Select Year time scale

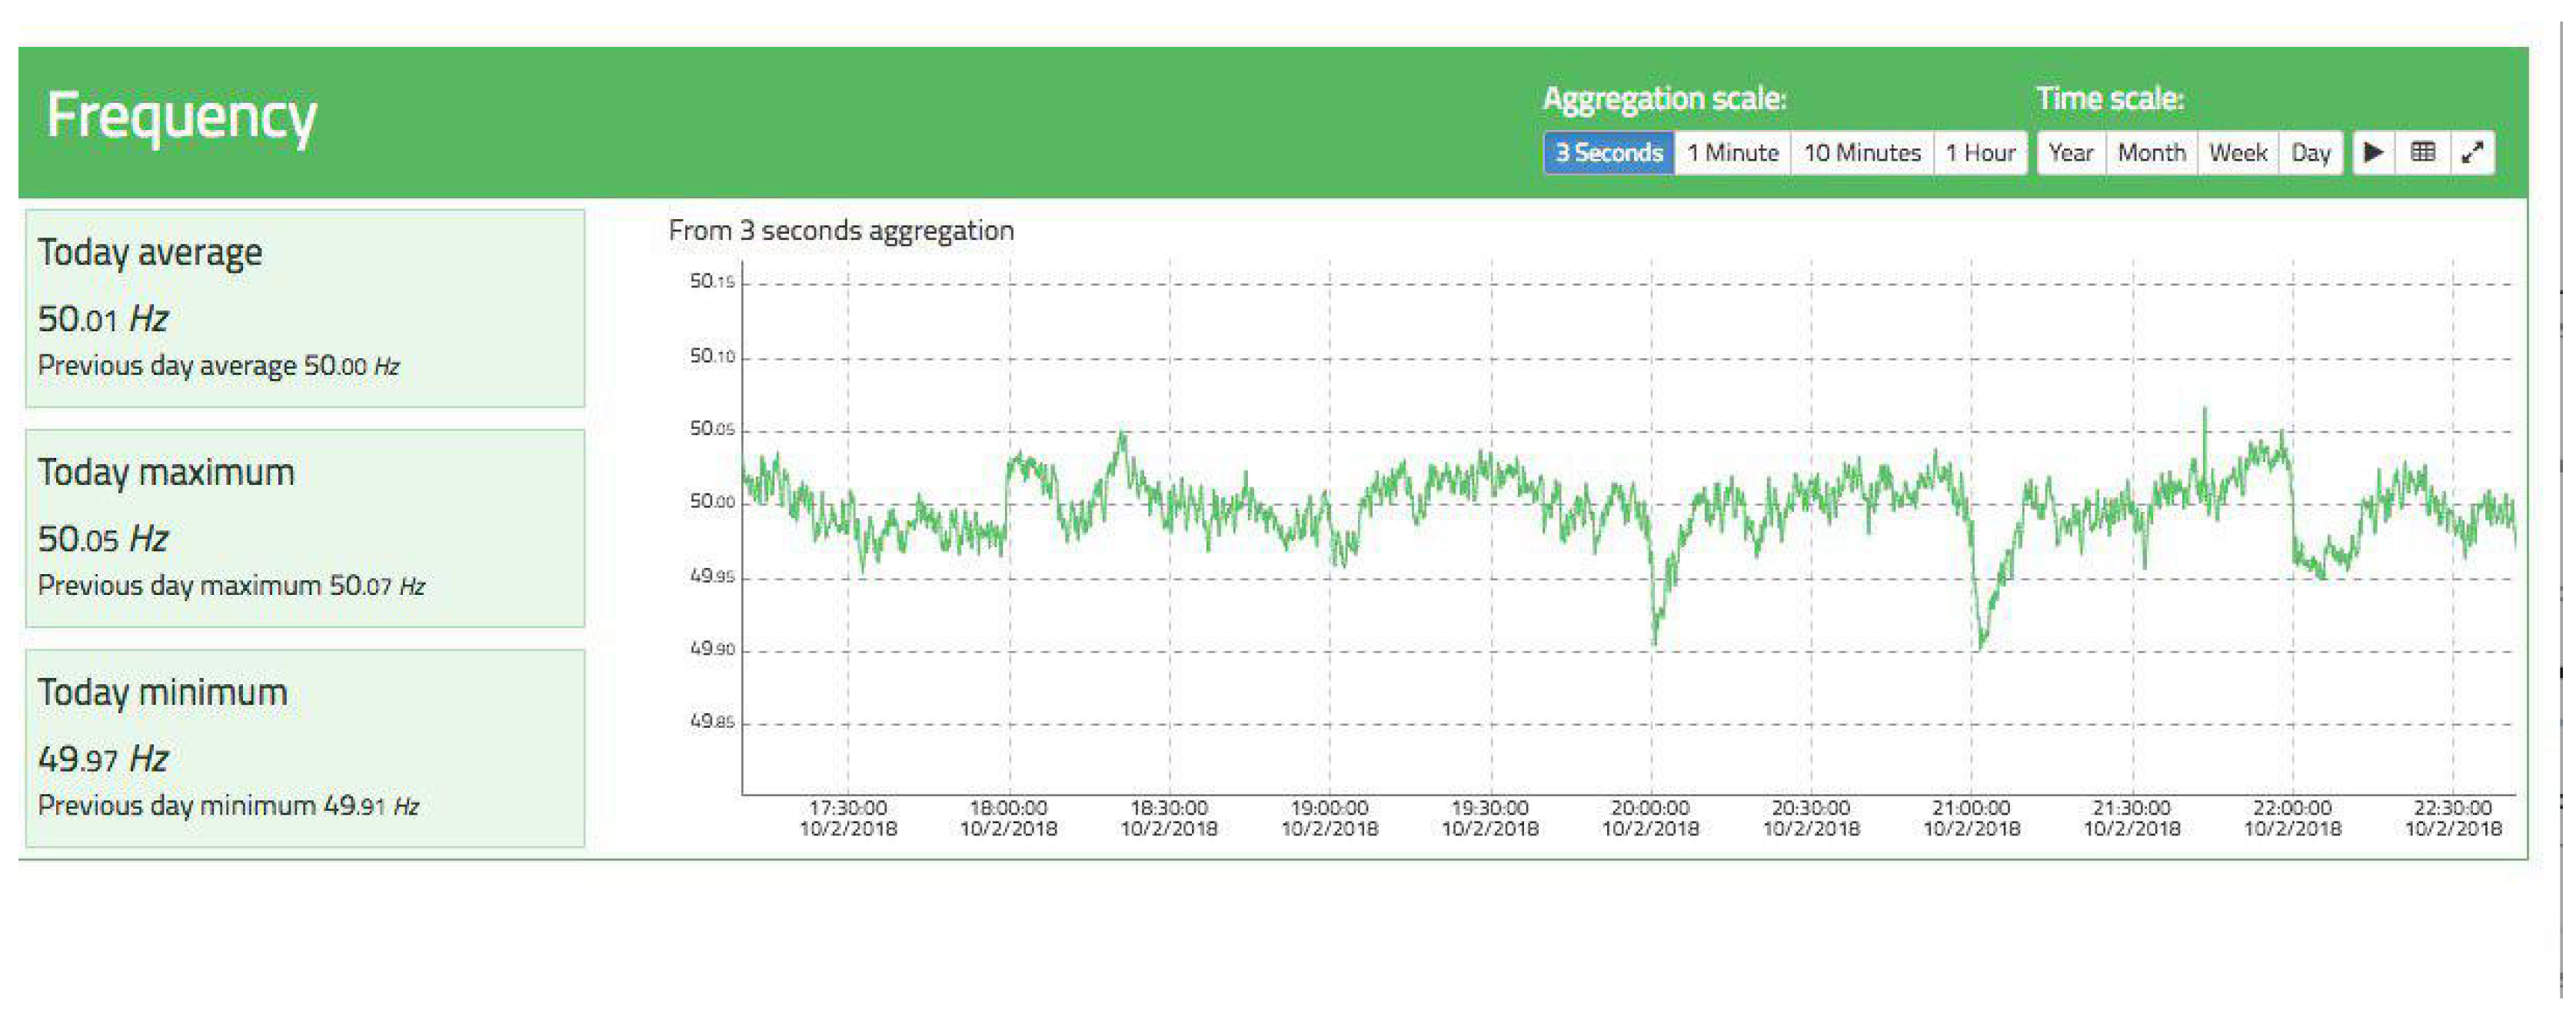pyautogui.click(x=2070, y=153)
